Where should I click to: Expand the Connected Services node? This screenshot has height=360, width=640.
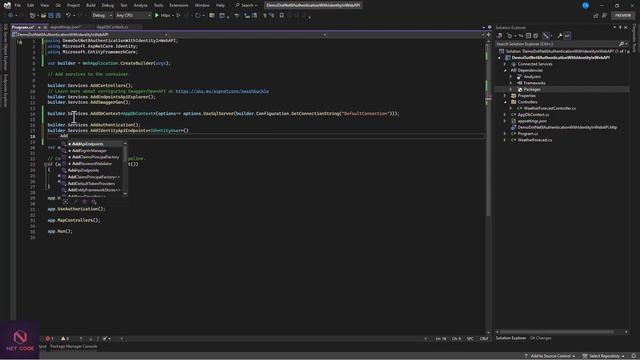coord(505,64)
